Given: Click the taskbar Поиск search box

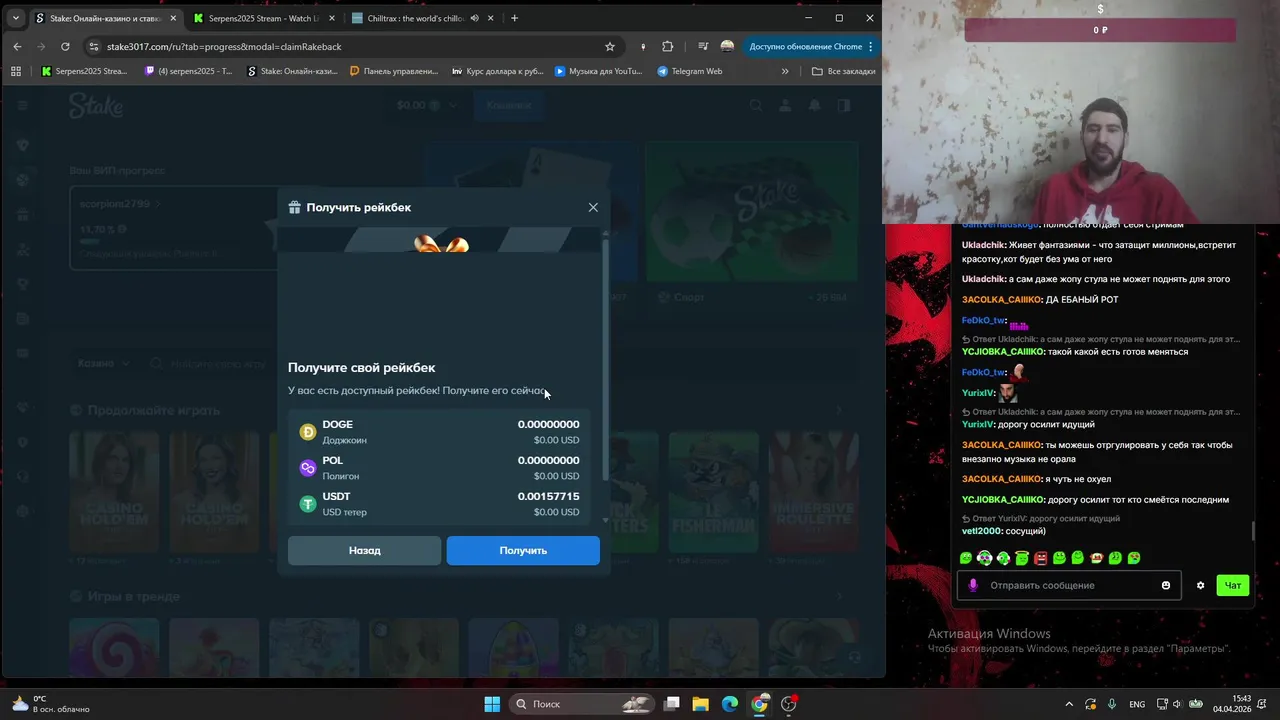Looking at the screenshot, I should point(582,704).
